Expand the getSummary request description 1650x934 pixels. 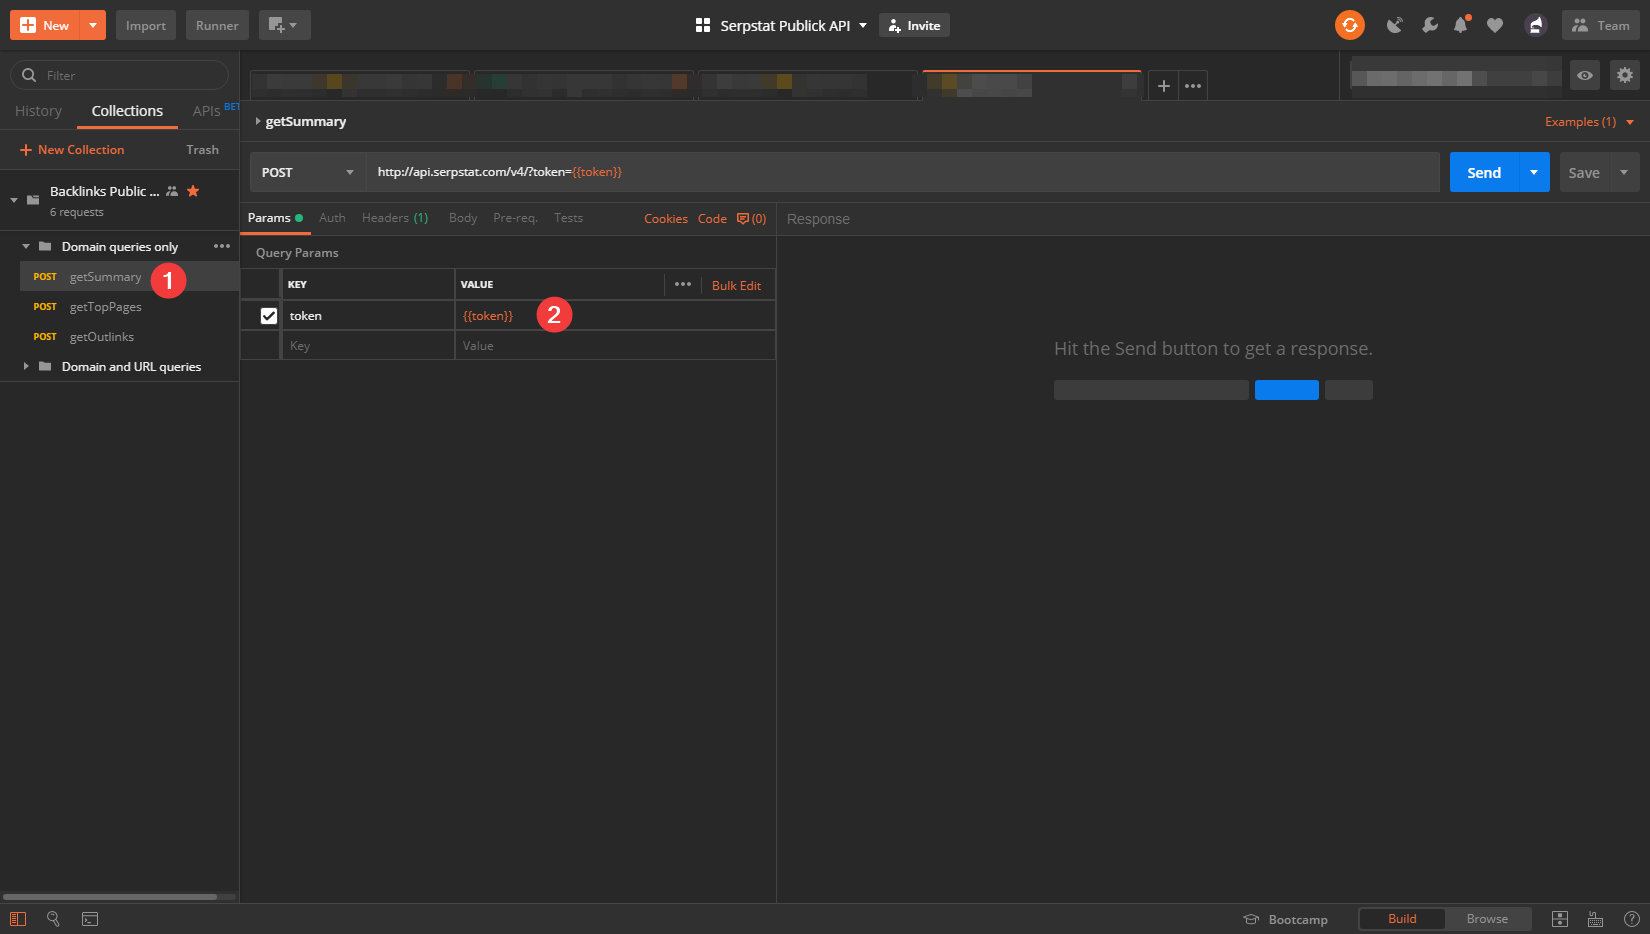(x=258, y=122)
